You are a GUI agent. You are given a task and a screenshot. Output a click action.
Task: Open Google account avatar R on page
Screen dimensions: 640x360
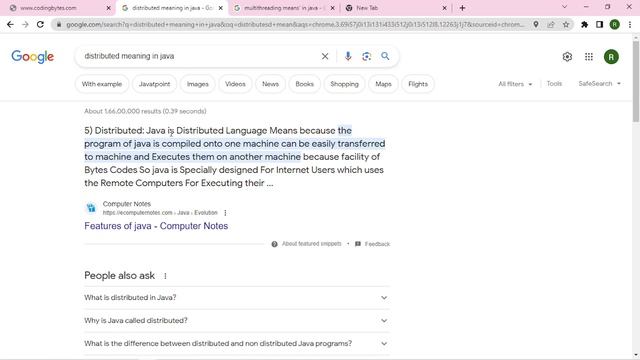[x=611, y=57]
